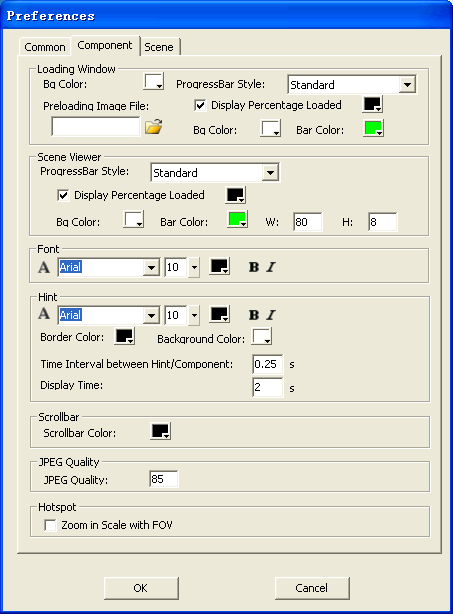The image size is (453, 614).
Task: Click the font 'A' icon in Font section
Action: (x=44, y=267)
